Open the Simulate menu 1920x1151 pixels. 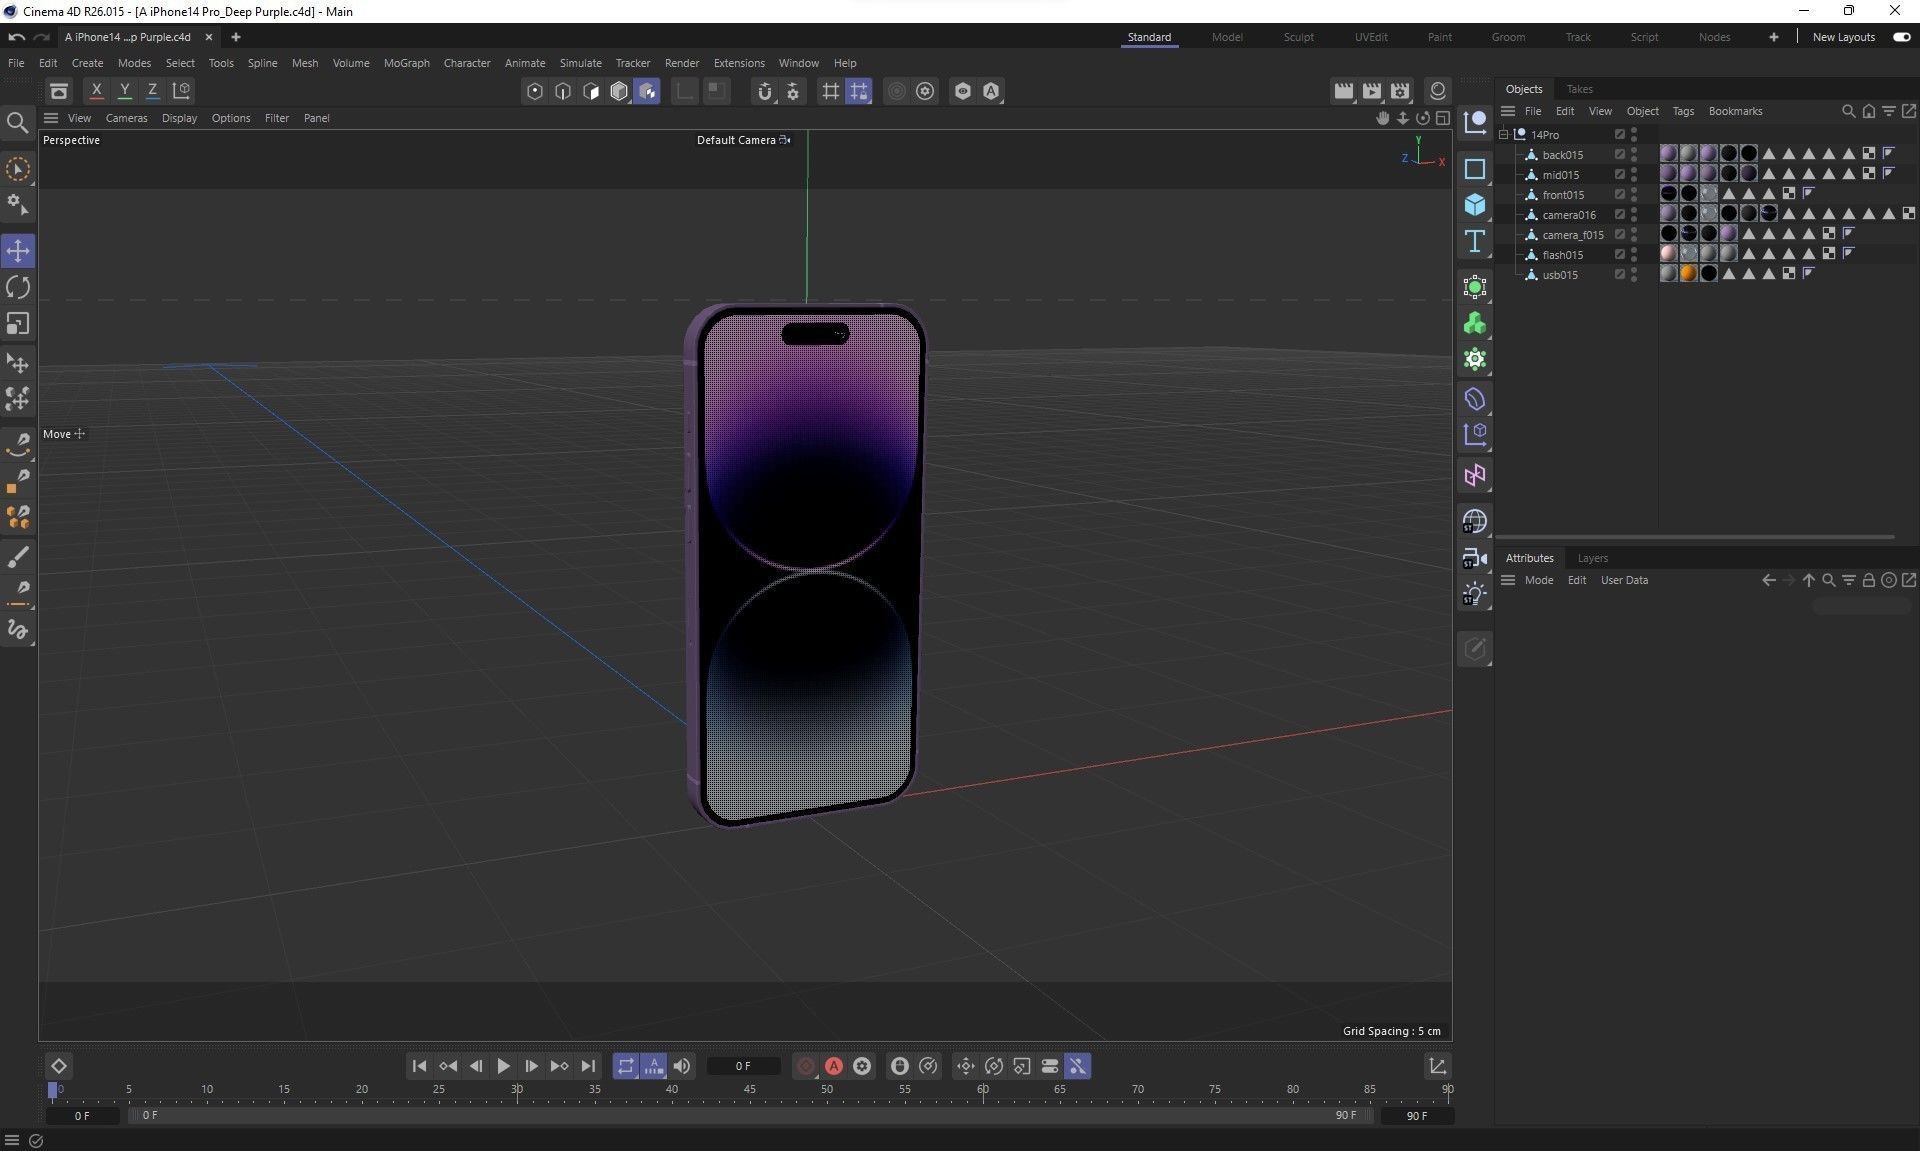[580, 63]
